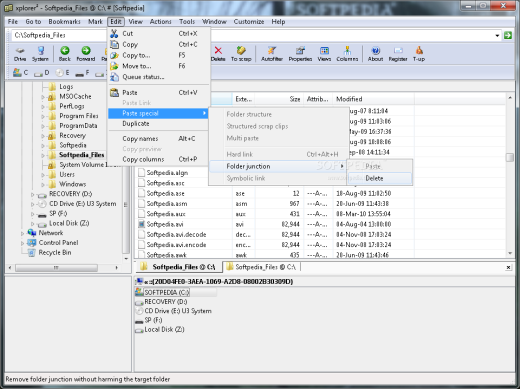The width and height of the screenshot is (520, 389).
Task: Expand the Network tree node
Action: tap(22, 233)
